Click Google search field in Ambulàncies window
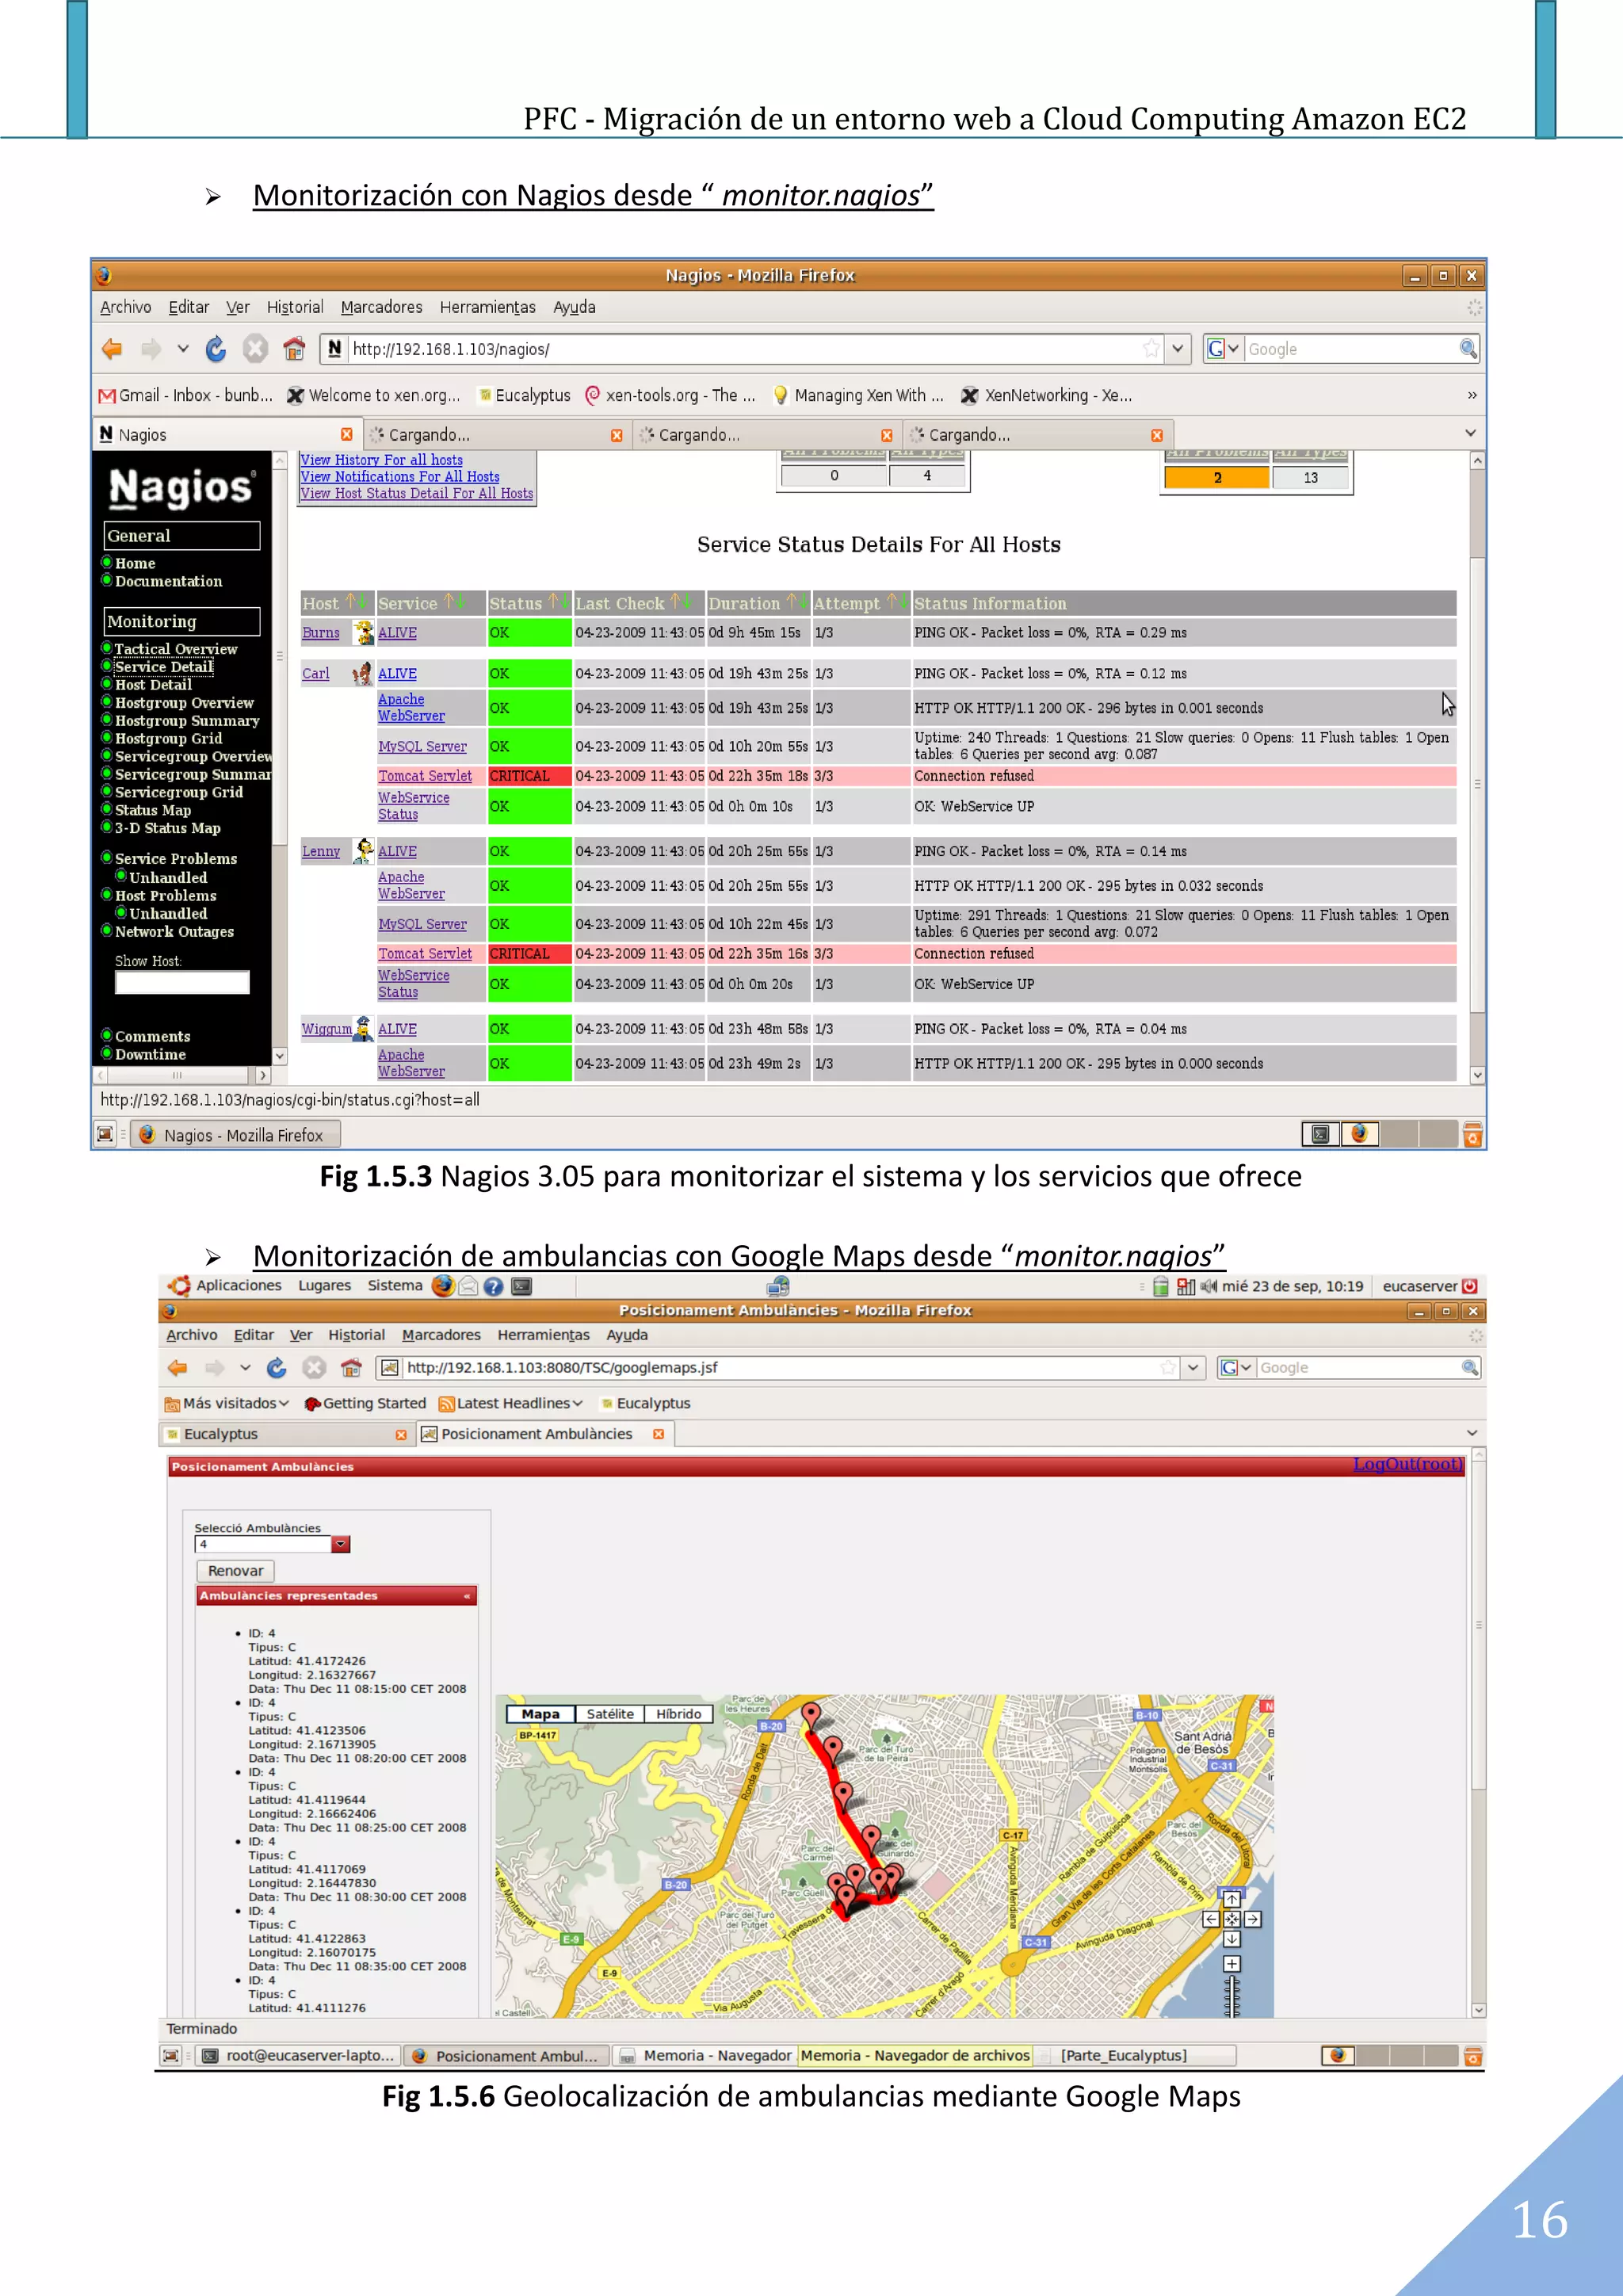 pos(1358,1367)
